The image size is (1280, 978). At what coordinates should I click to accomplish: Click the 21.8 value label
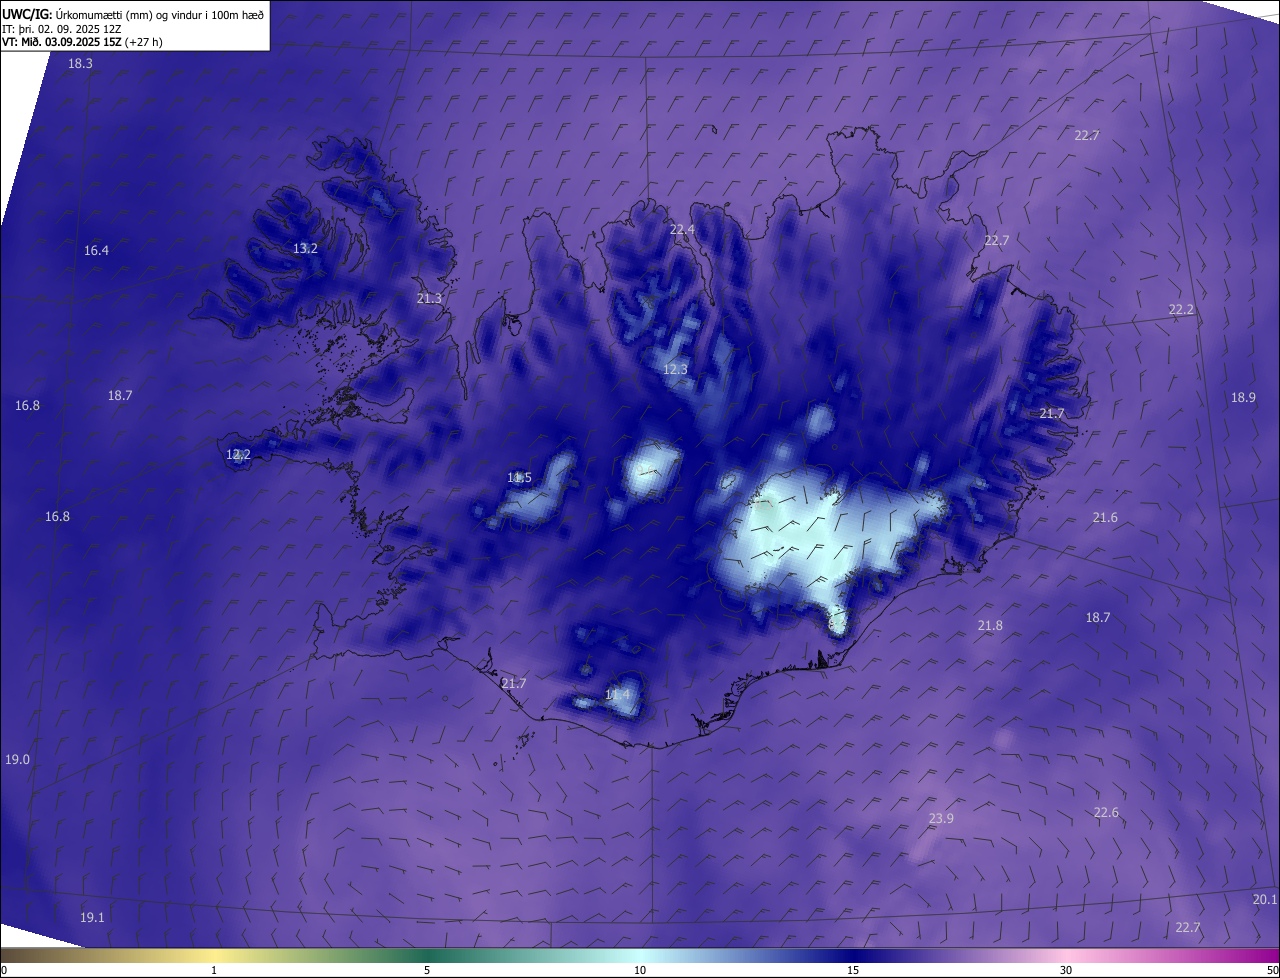tap(989, 625)
